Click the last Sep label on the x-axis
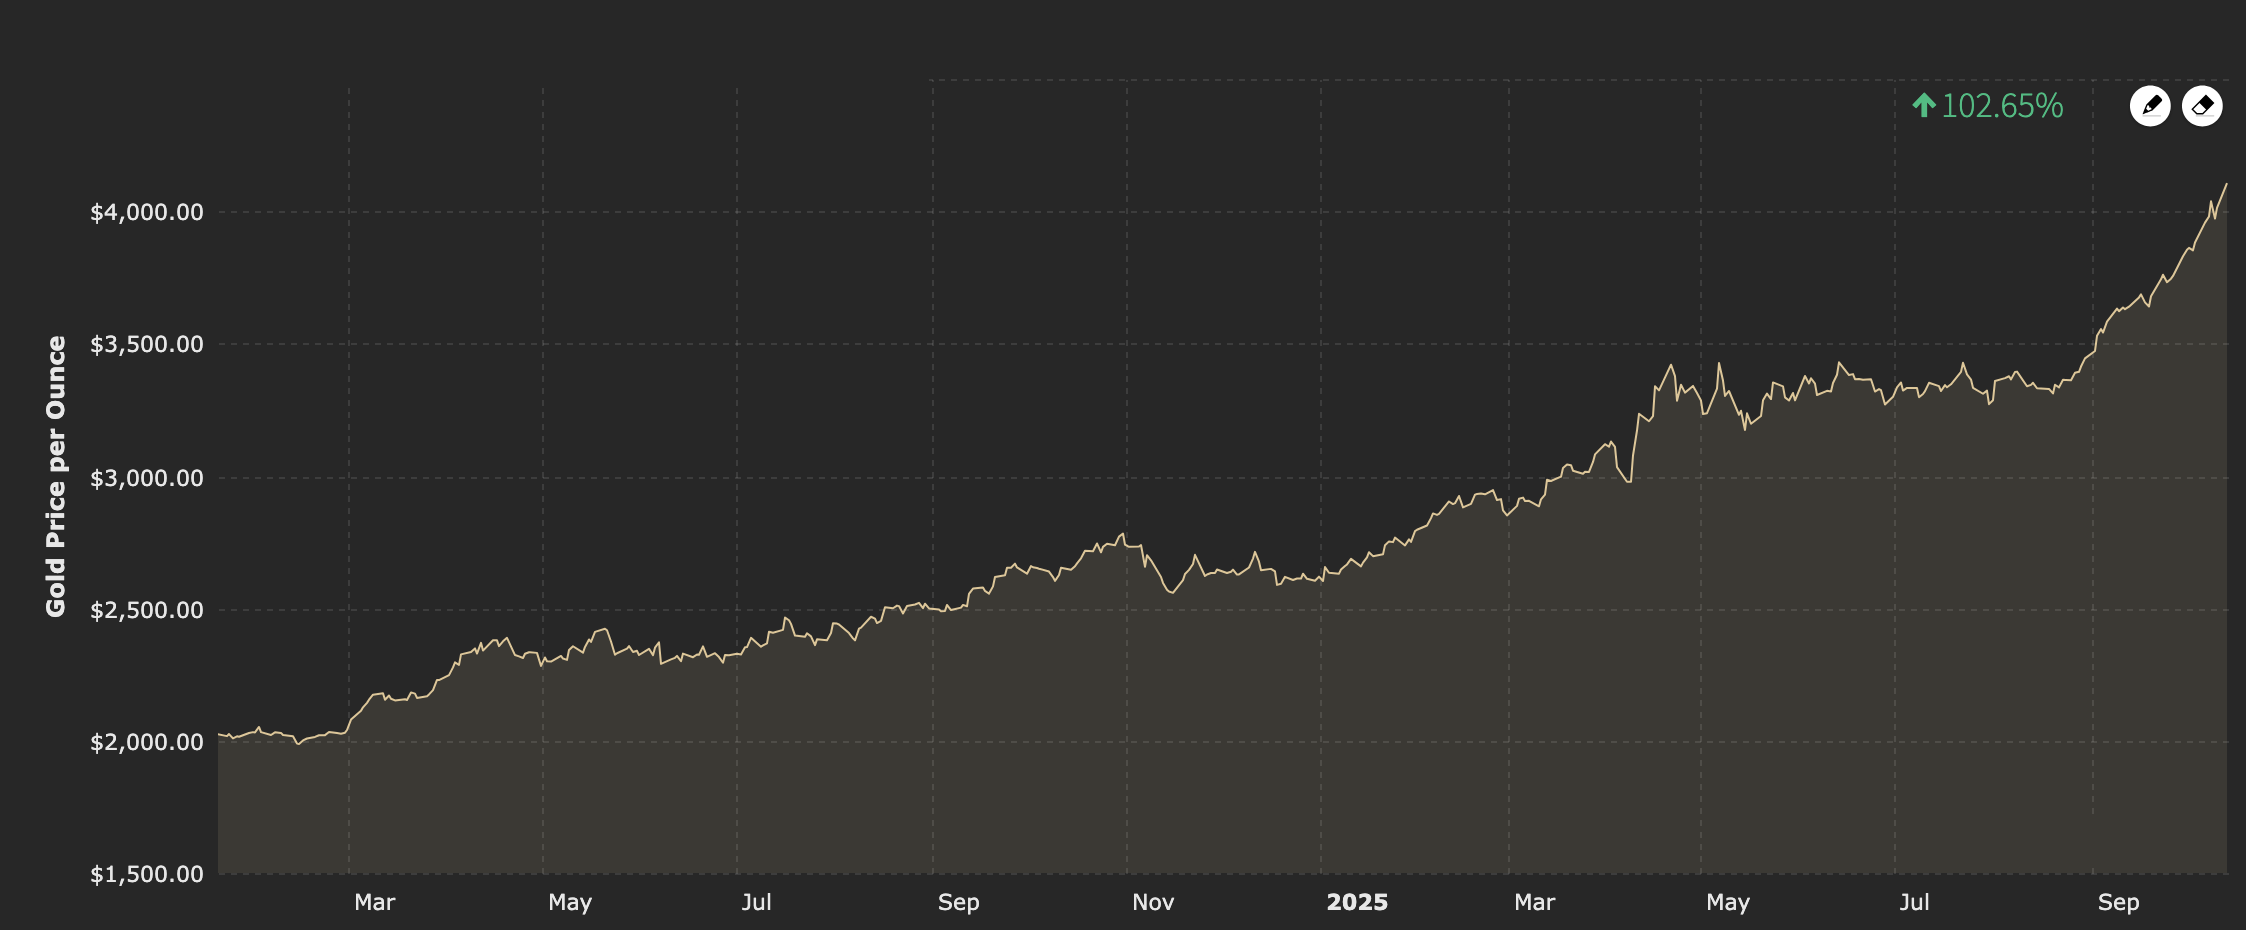 tap(2118, 902)
